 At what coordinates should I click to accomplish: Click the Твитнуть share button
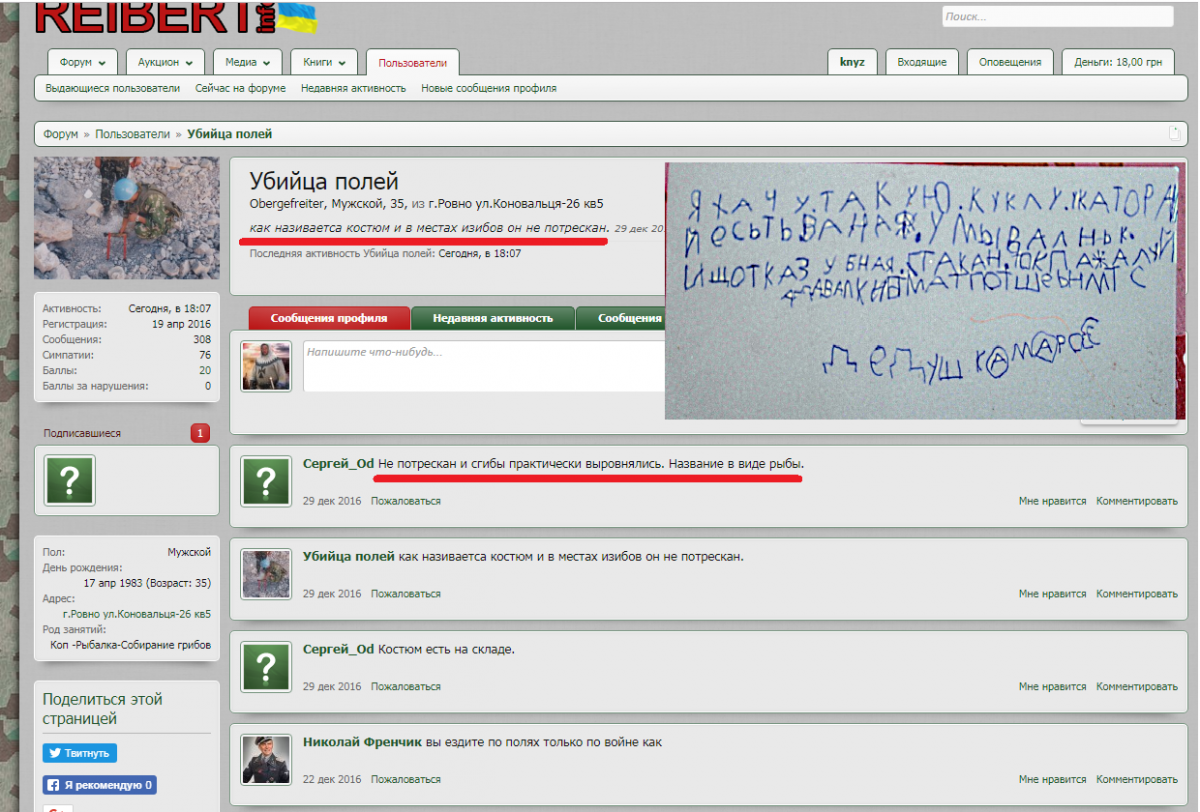point(80,753)
